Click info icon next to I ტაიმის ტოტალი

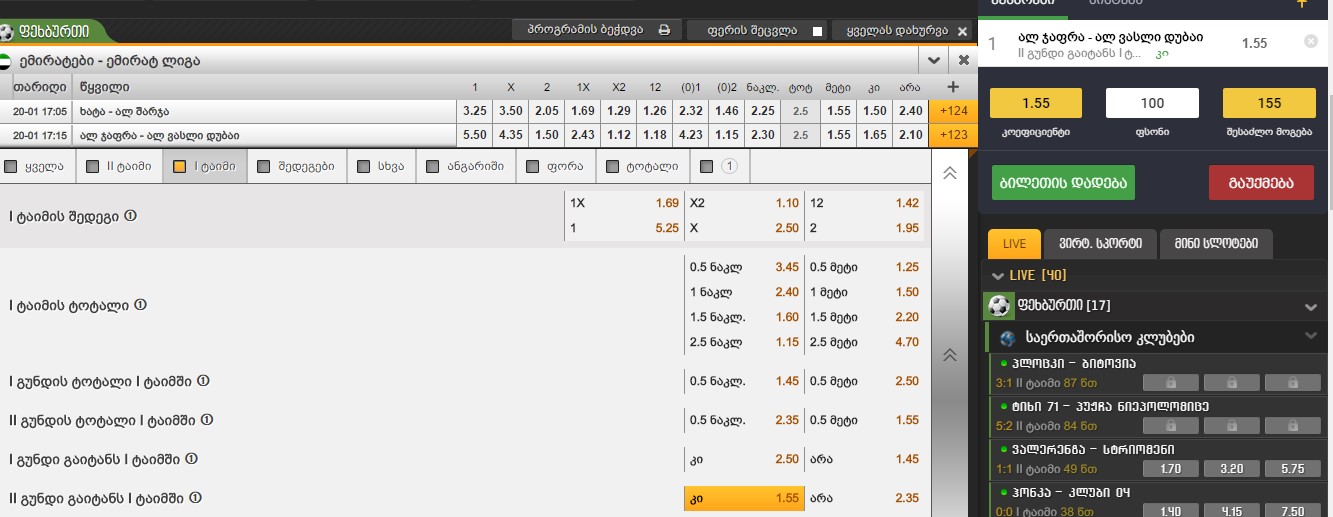click(x=141, y=305)
